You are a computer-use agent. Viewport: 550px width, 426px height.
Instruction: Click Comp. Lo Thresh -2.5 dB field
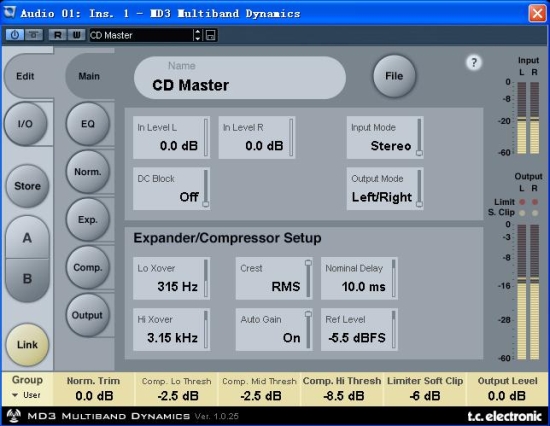[177, 389]
